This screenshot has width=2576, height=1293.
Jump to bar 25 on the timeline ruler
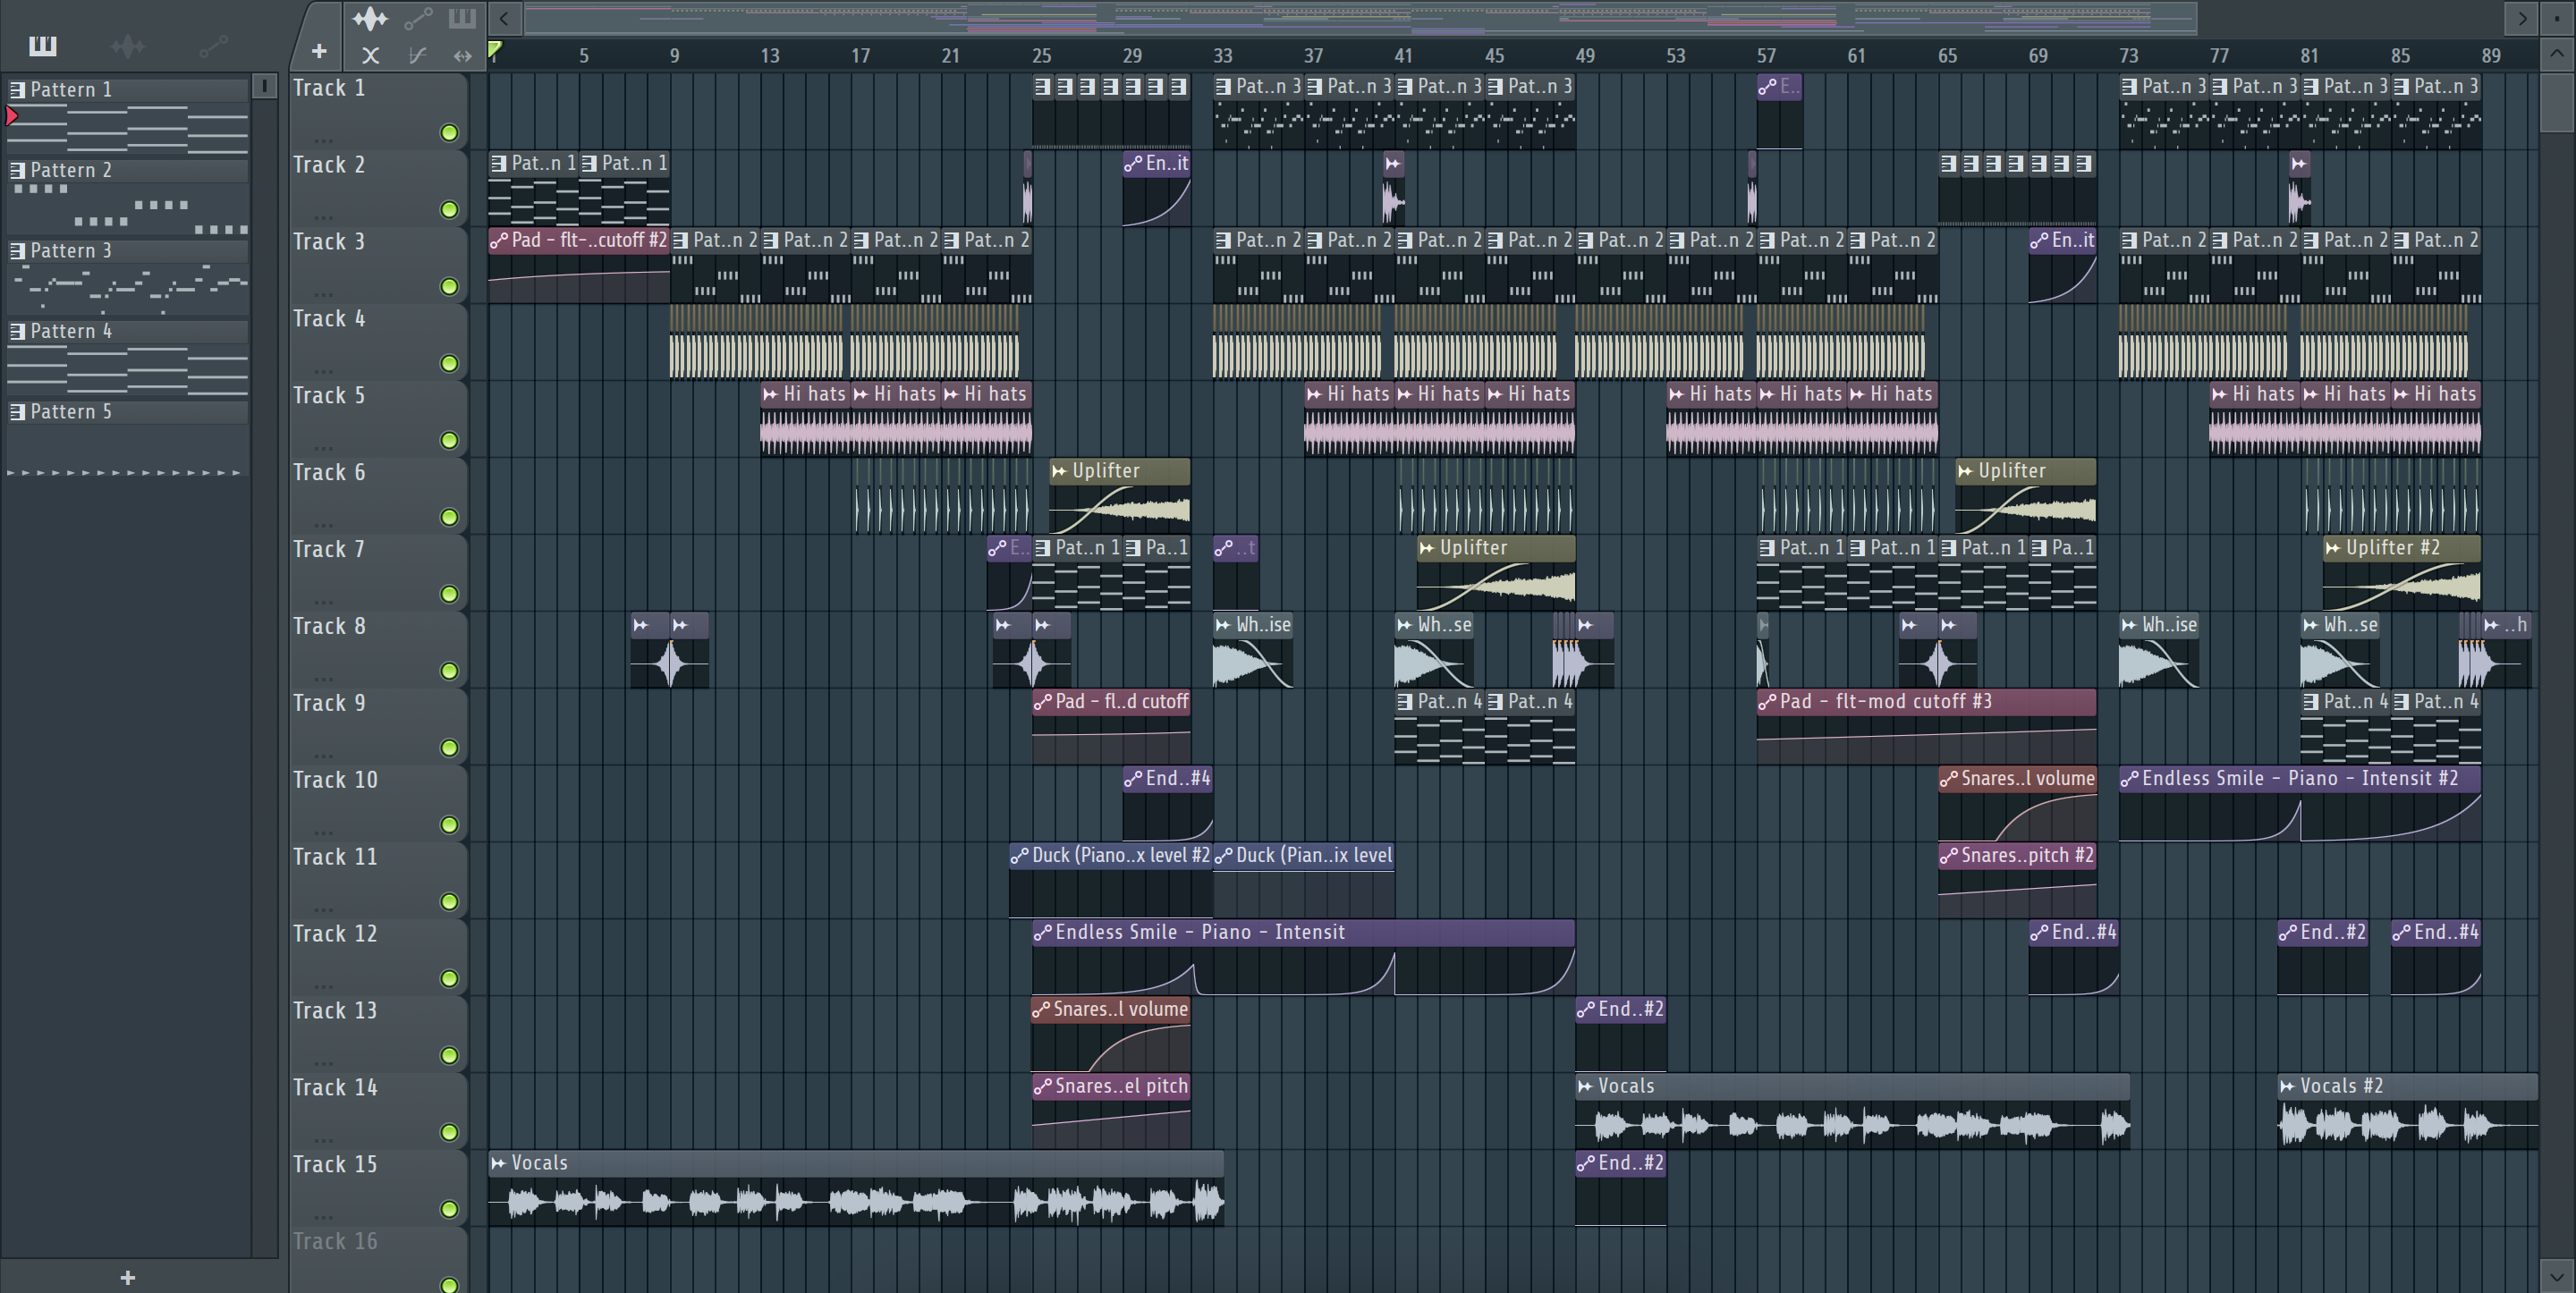(x=1042, y=56)
